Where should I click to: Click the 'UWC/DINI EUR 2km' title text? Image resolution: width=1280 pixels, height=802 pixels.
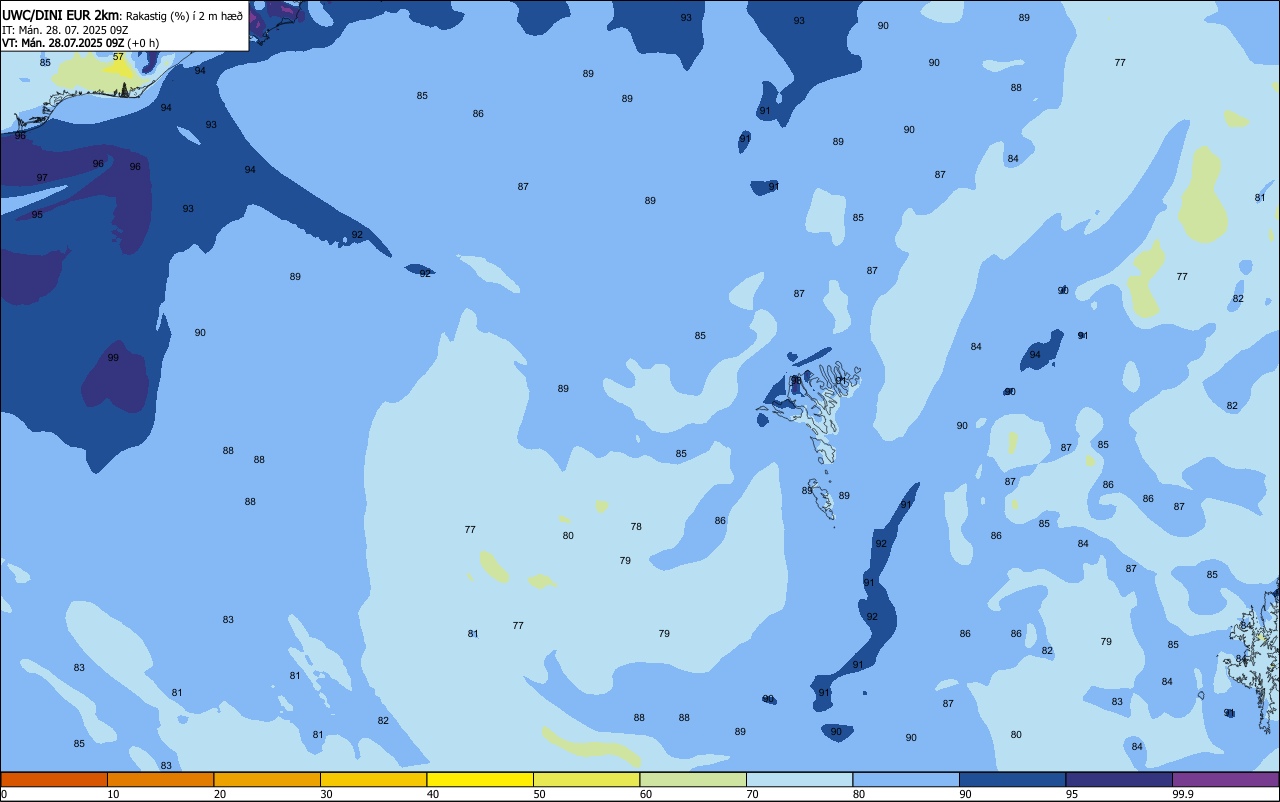(60, 15)
